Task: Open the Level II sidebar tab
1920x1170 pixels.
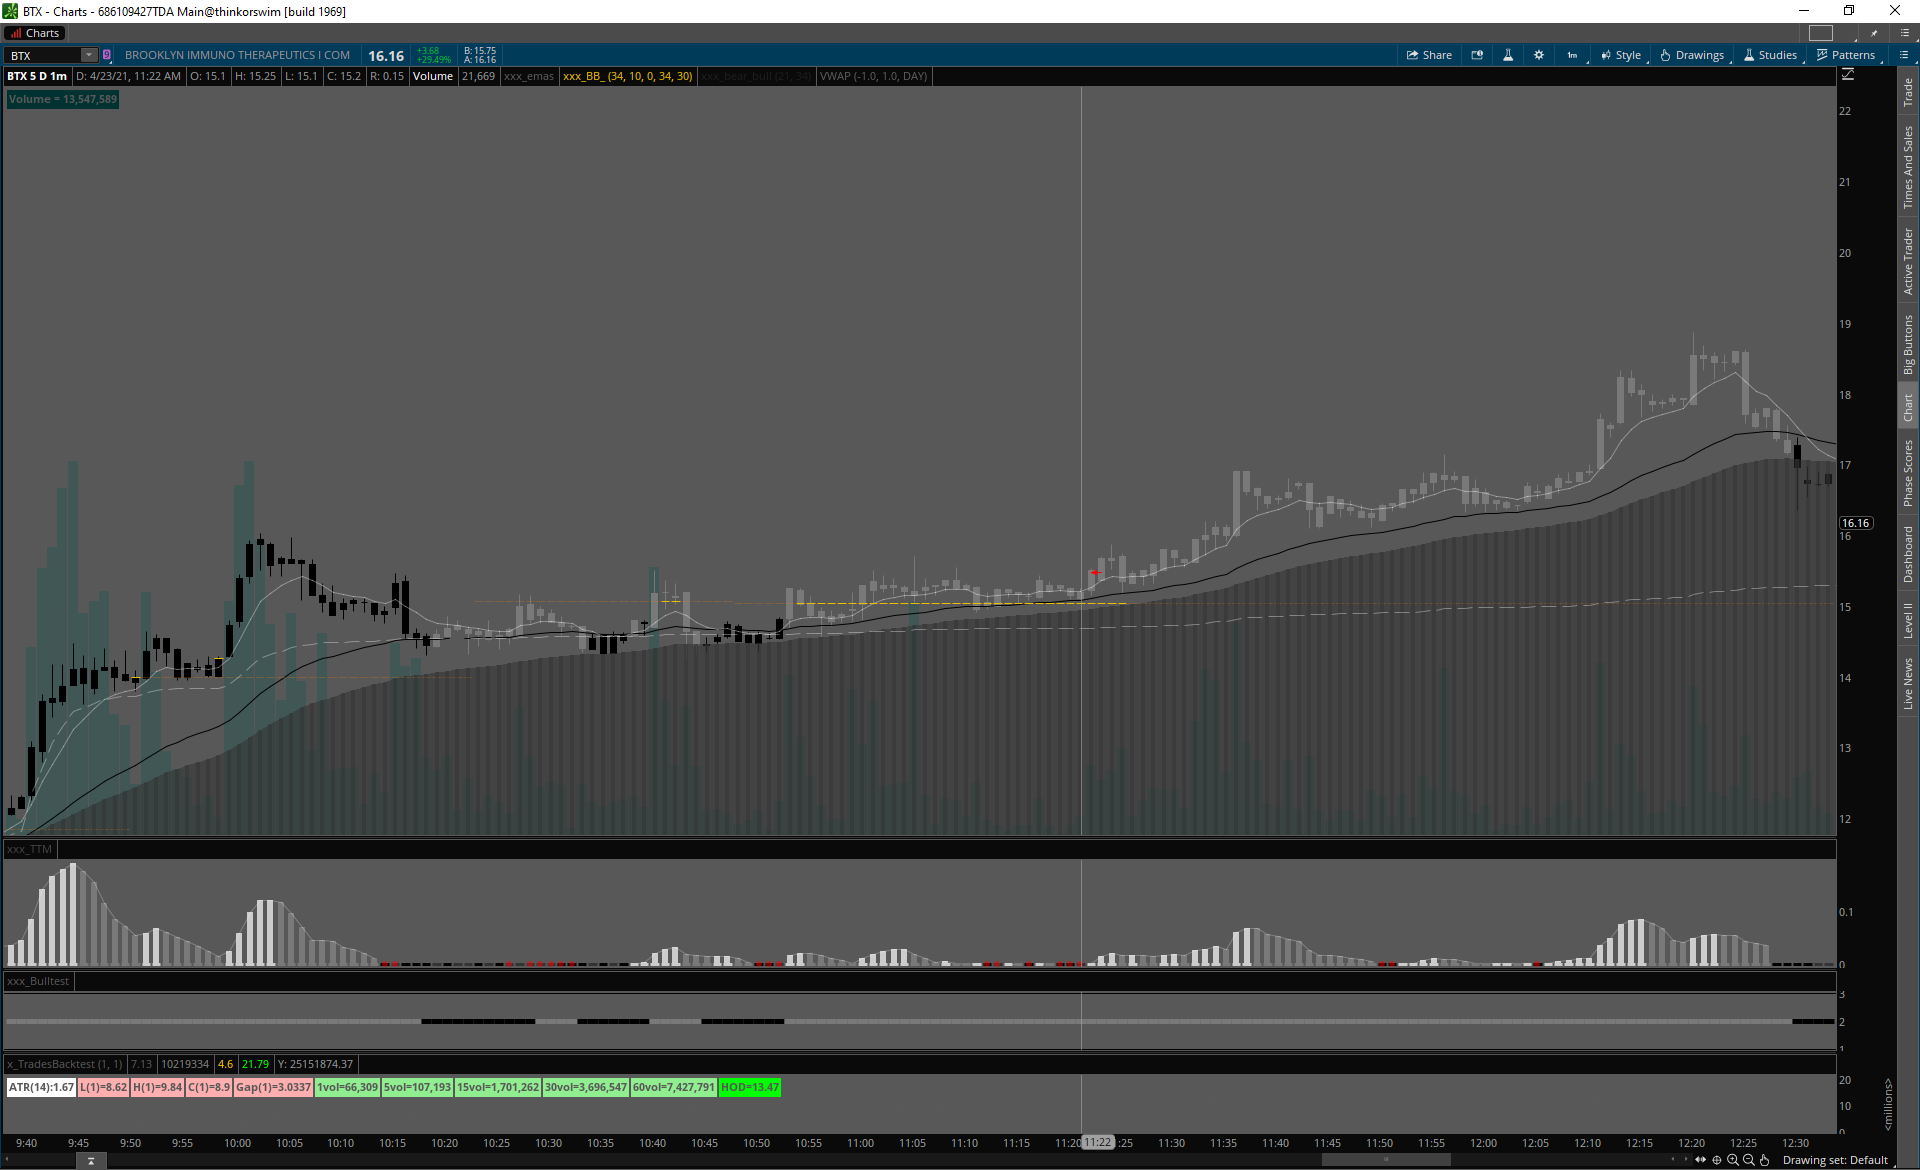Action: 1908,620
